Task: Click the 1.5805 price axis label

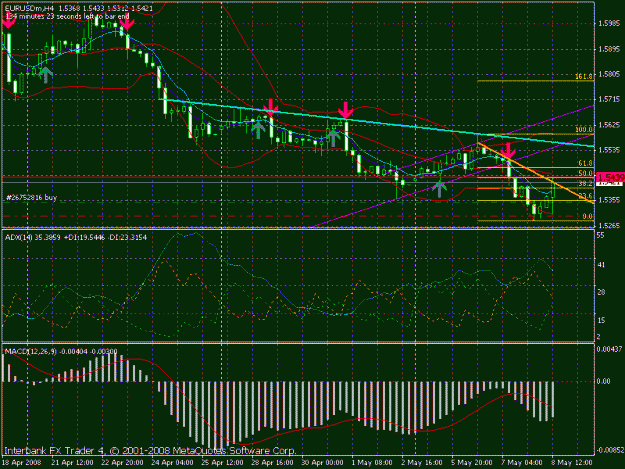Action: point(608,74)
